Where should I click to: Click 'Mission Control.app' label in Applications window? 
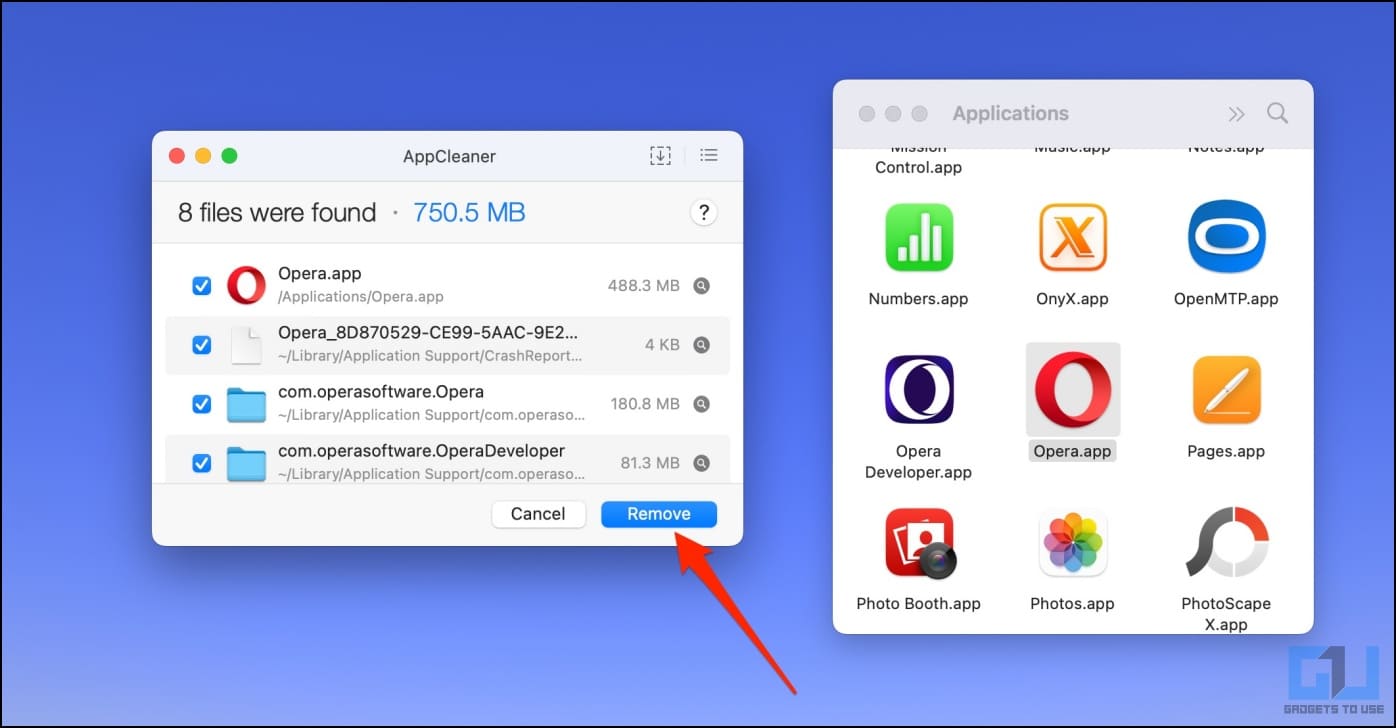918,160
